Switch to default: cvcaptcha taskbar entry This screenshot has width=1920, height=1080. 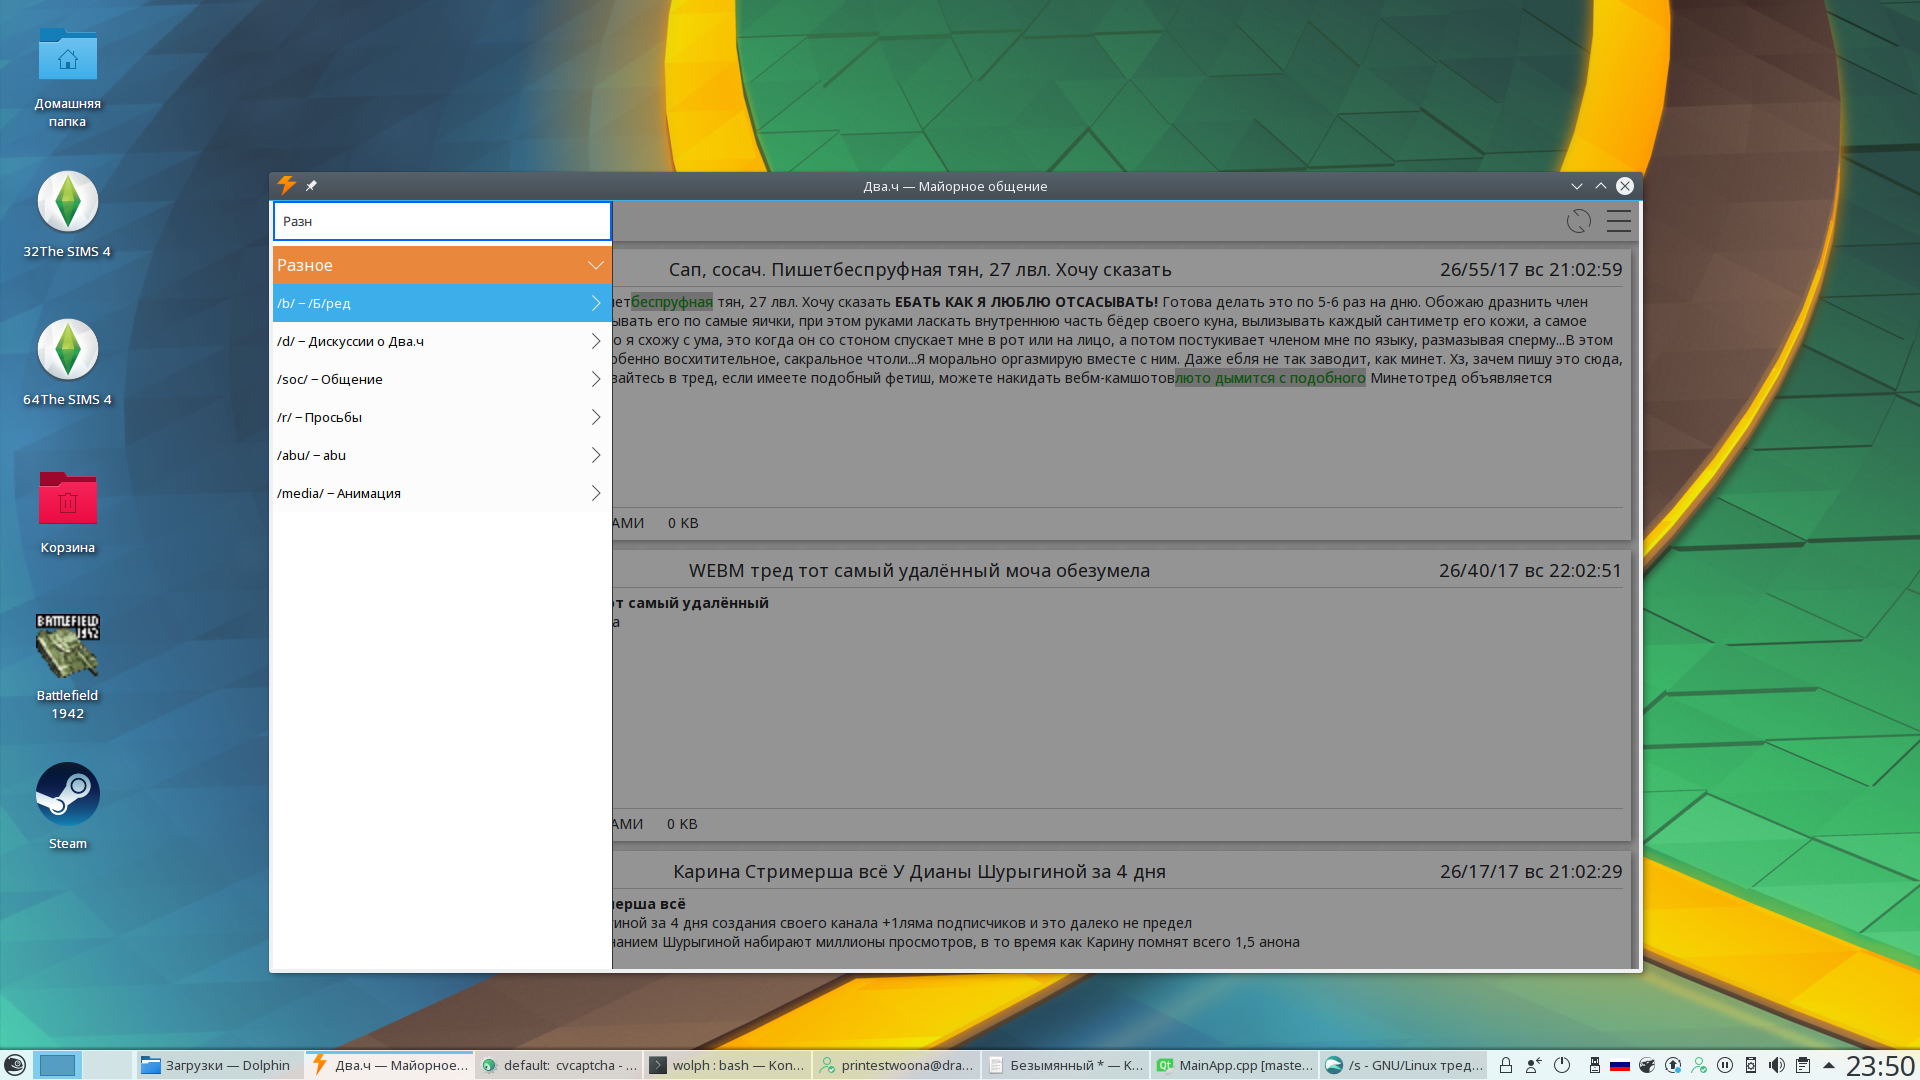[558, 1065]
